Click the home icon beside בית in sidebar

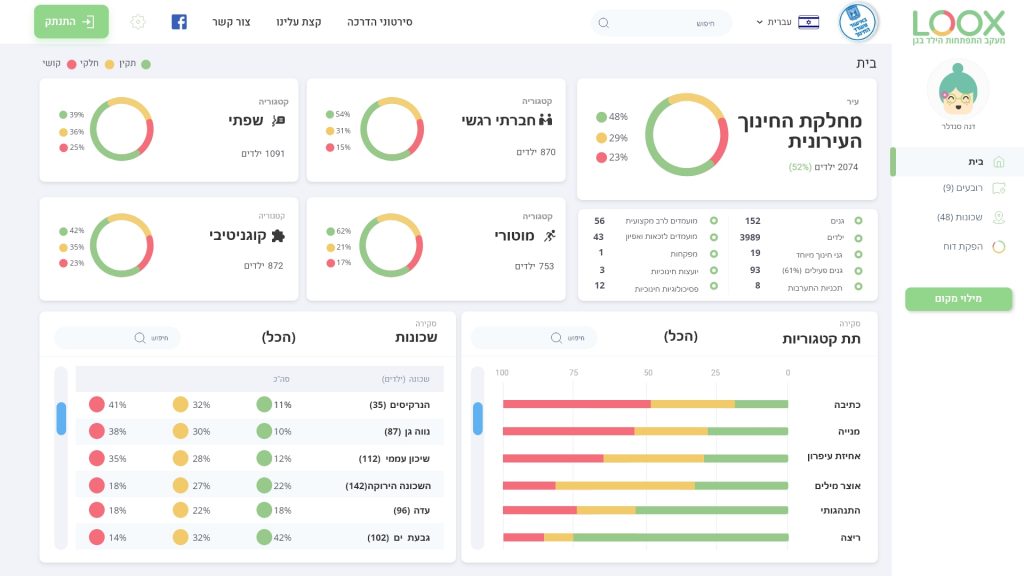pyautogui.click(x=998, y=162)
